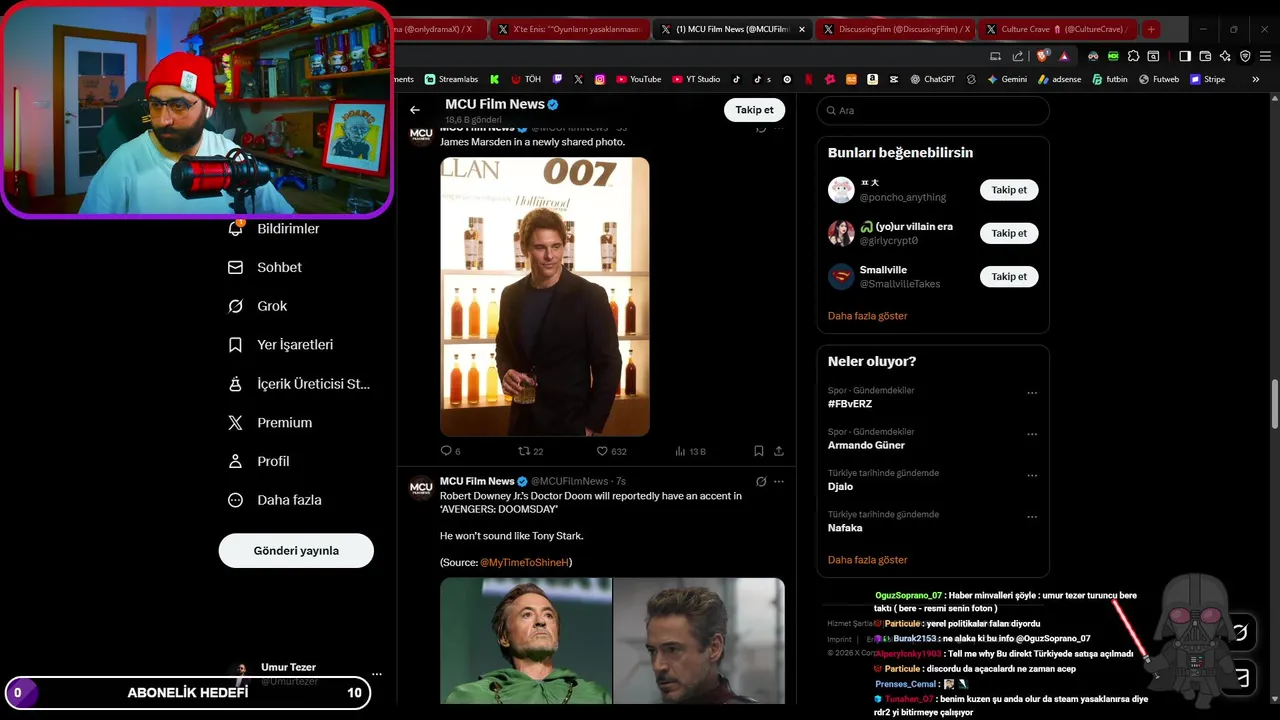
Task: Open Sohbet messages in the sidebar
Action: tap(265, 268)
